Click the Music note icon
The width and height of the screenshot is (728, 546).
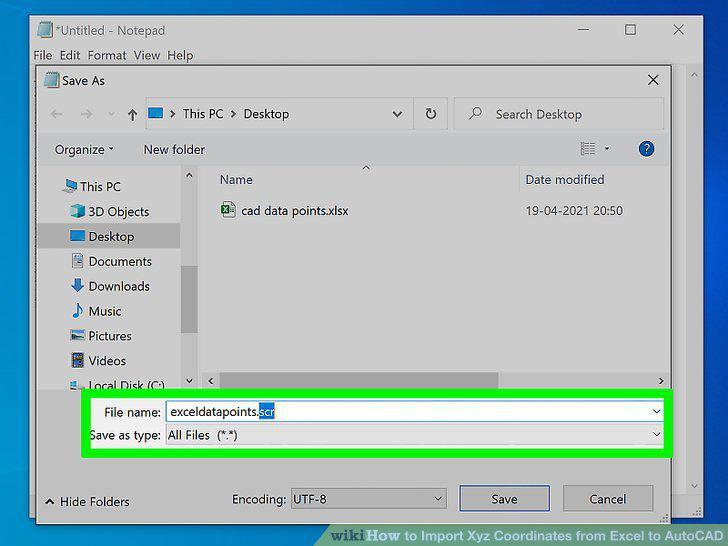coord(77,311)
